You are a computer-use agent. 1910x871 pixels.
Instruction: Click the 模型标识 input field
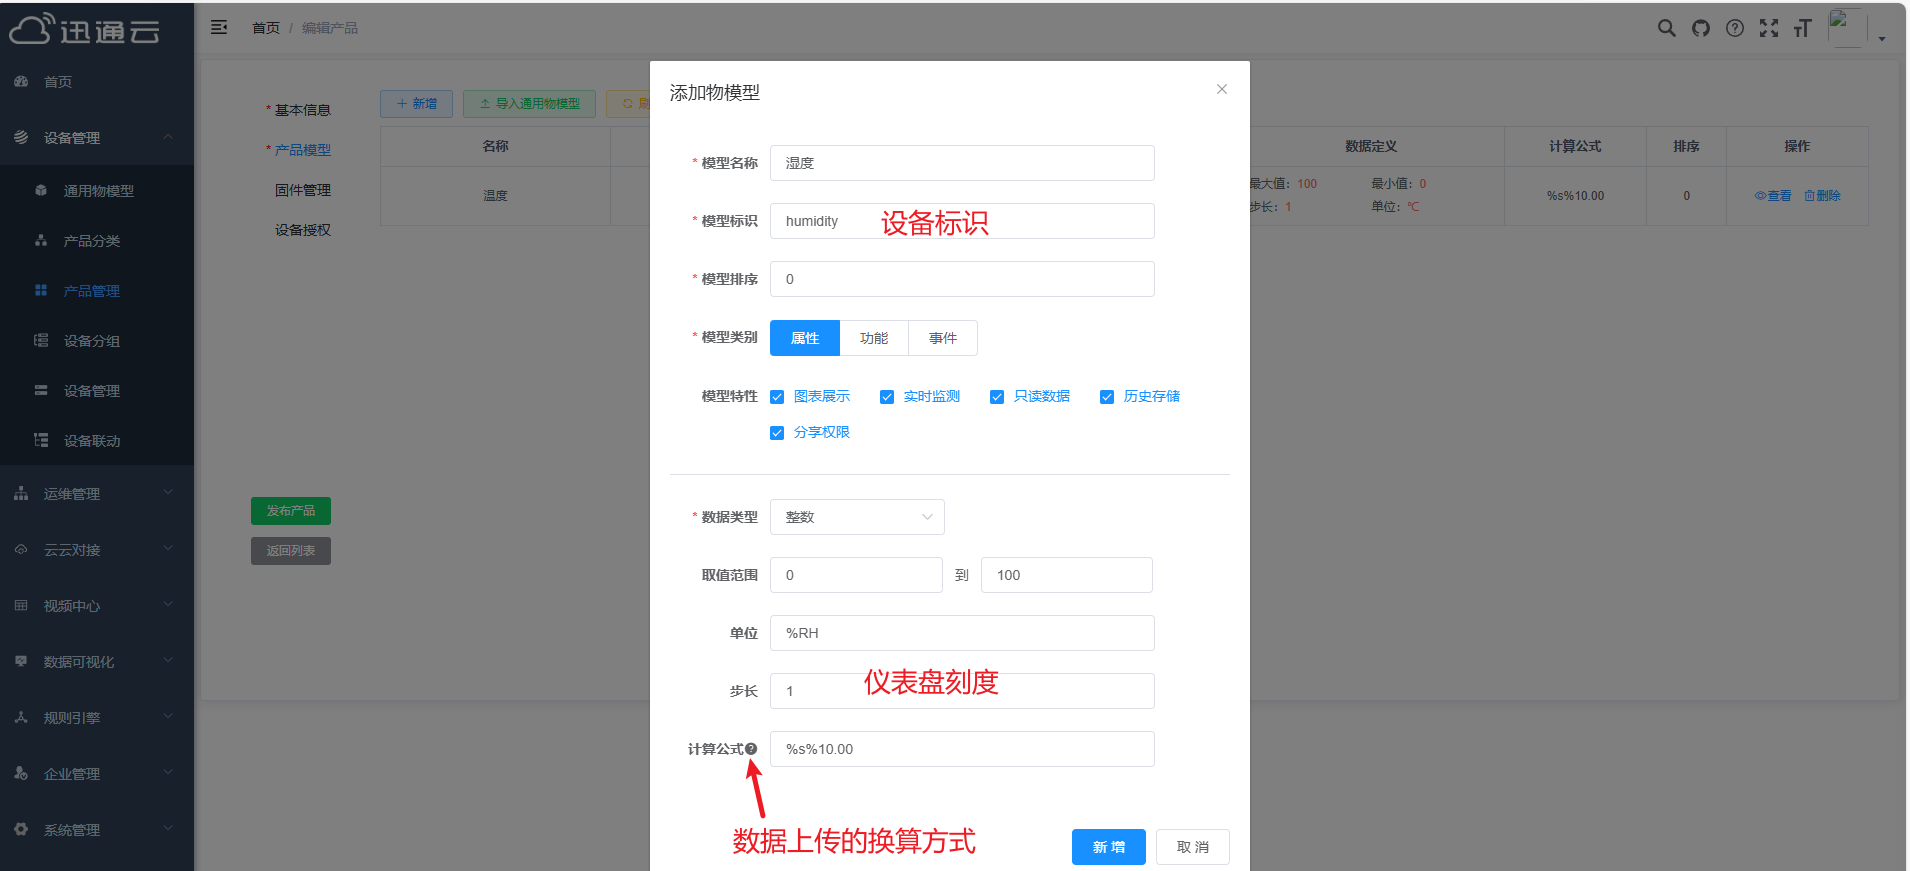(961, 221)
